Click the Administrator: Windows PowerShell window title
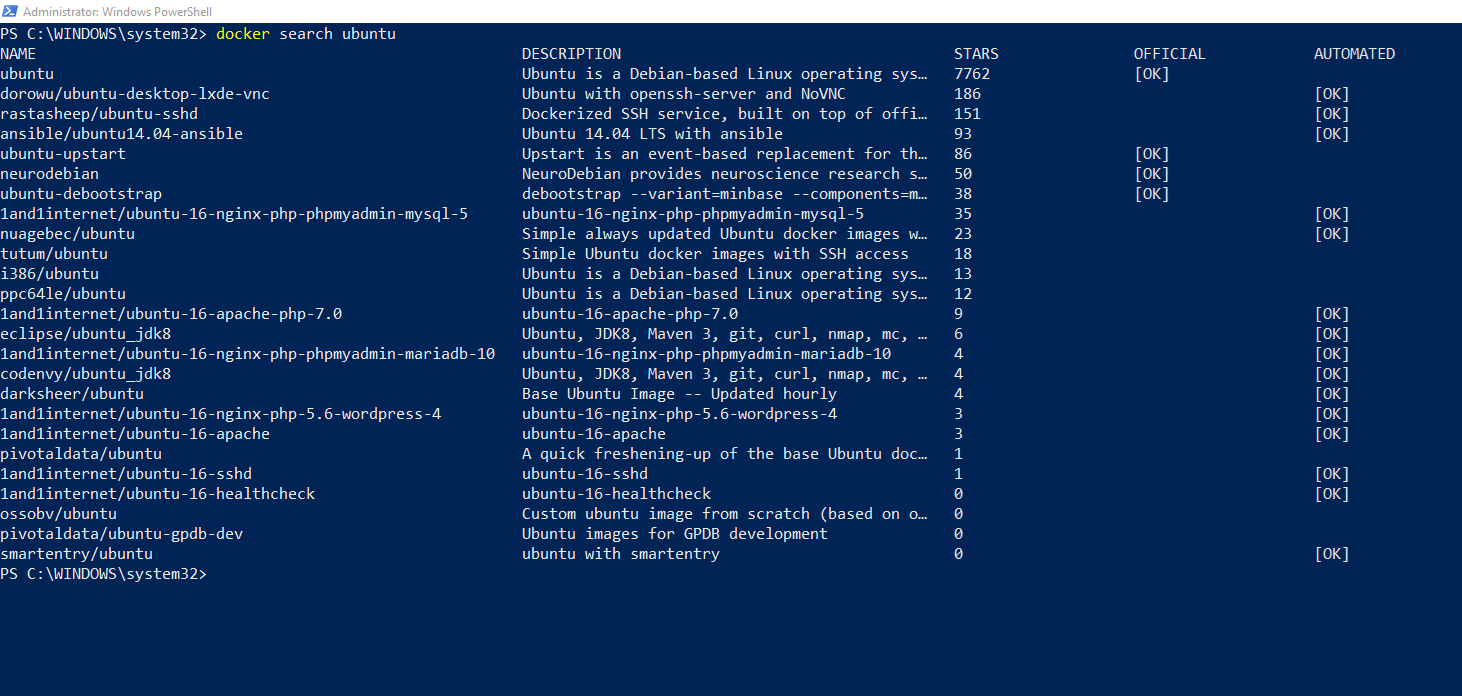 coord(117,11)
